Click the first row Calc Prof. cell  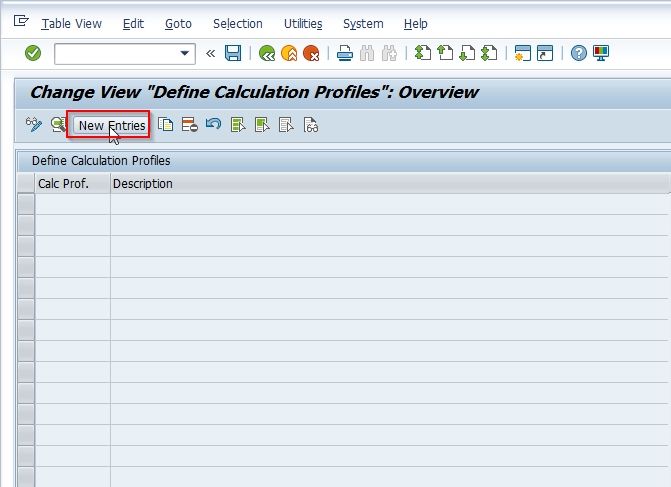[x=73, y=204]
